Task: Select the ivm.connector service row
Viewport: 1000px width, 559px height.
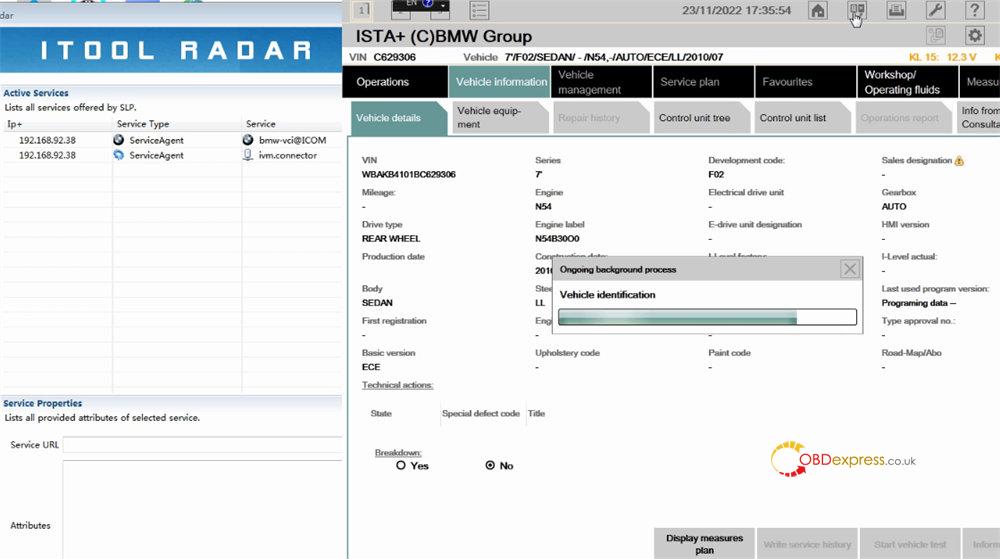Action: pyautogui.click(x=288, y=155)
